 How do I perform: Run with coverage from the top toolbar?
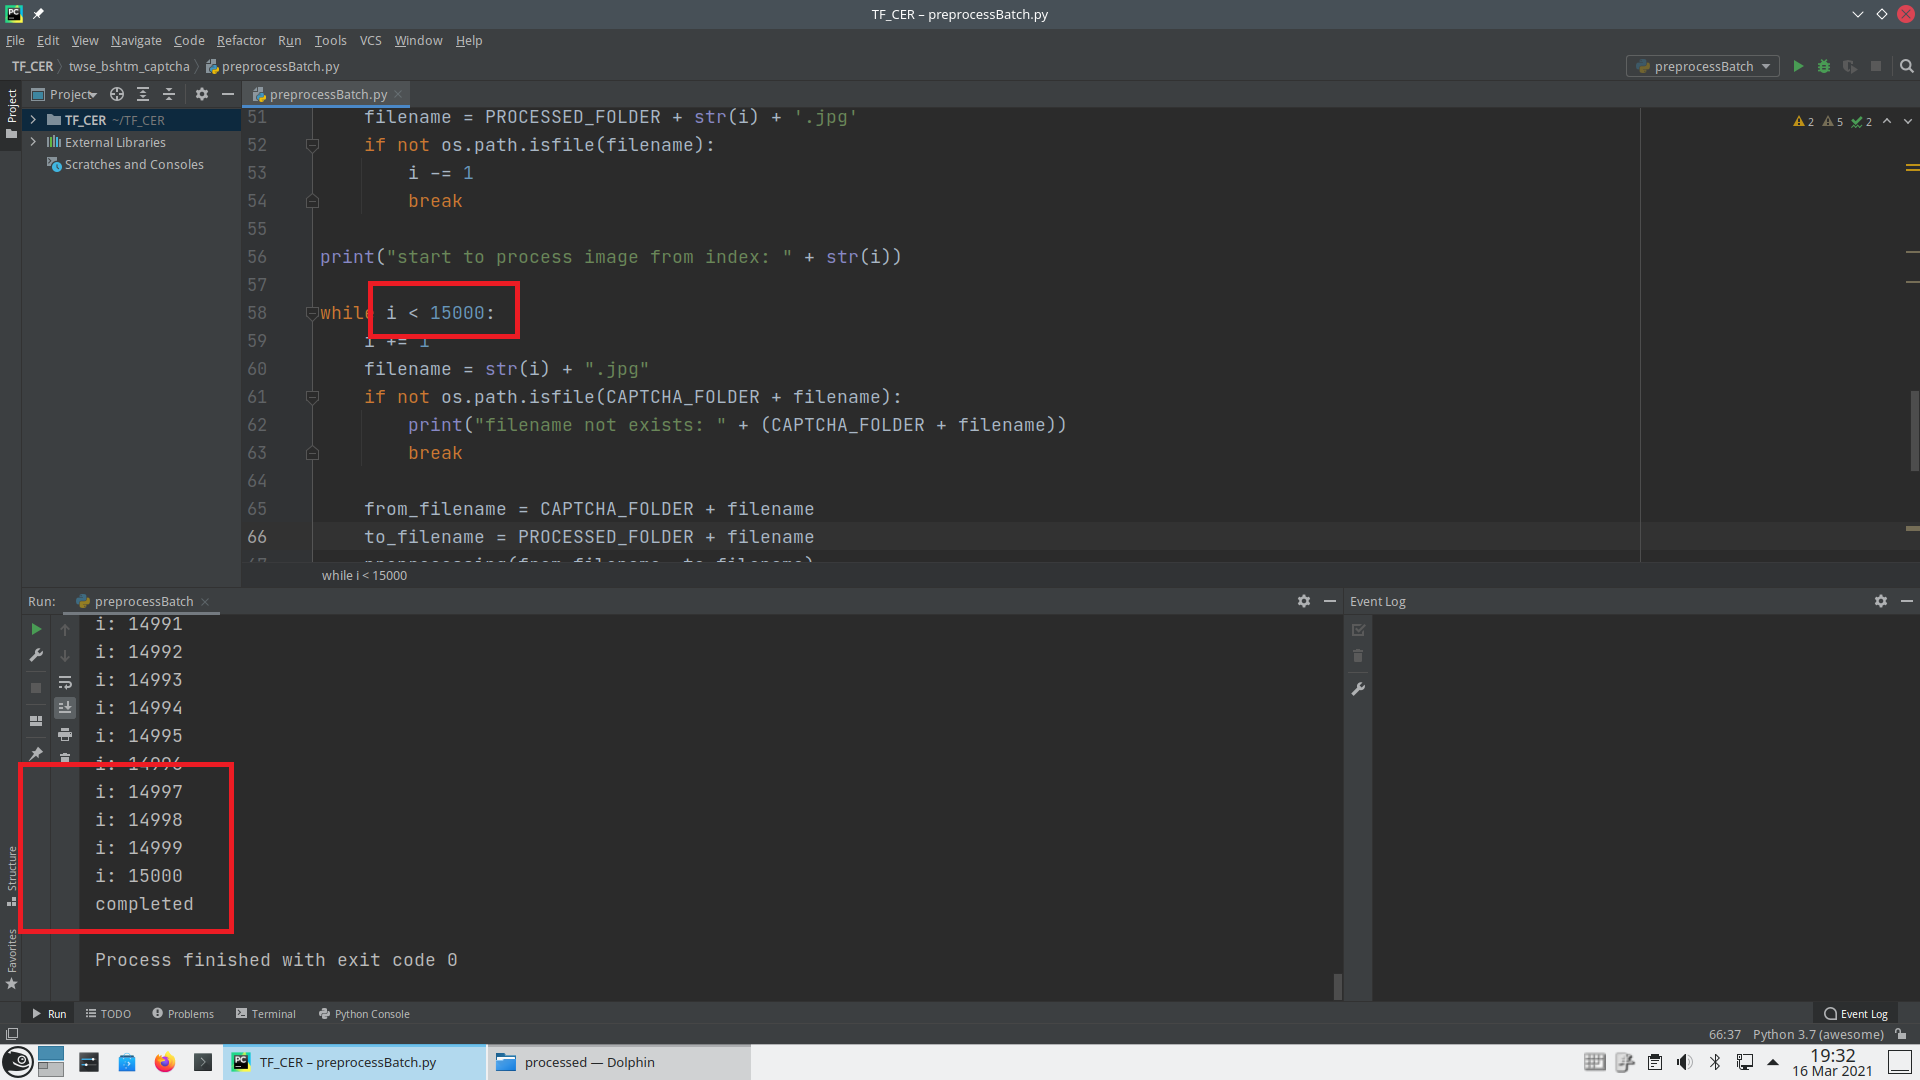click(1850, 66)
